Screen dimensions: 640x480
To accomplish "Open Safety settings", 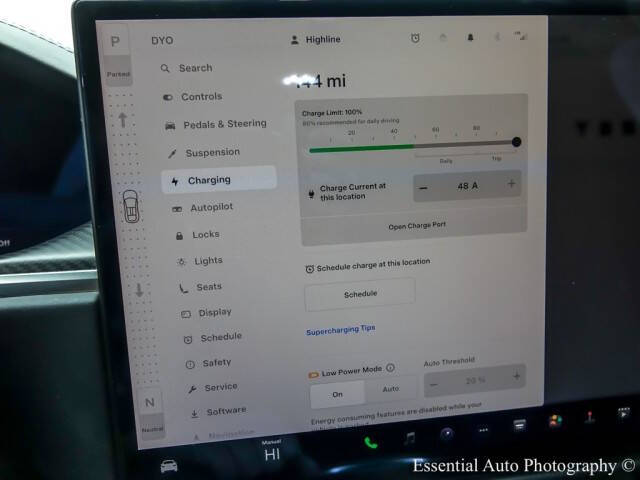I will (208, 363).
